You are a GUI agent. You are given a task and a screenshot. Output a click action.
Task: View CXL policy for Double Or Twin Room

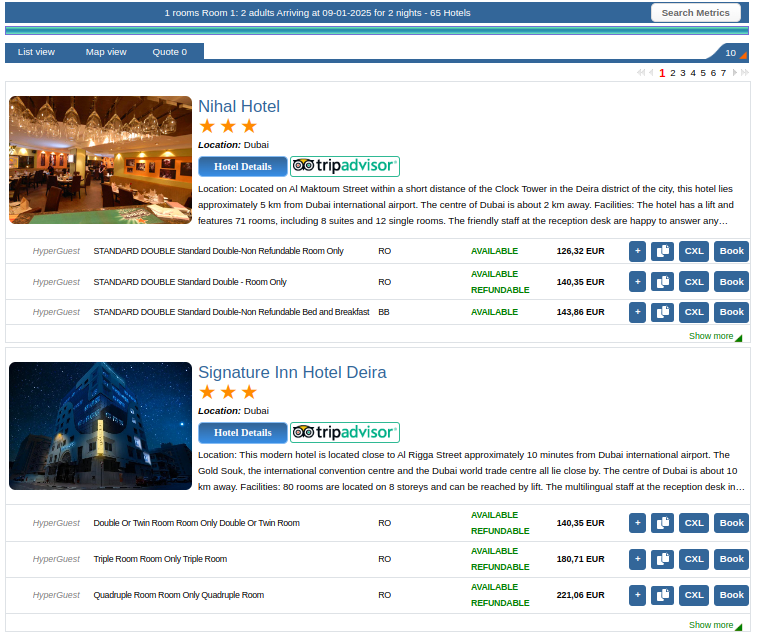click(x=694, y=523)
